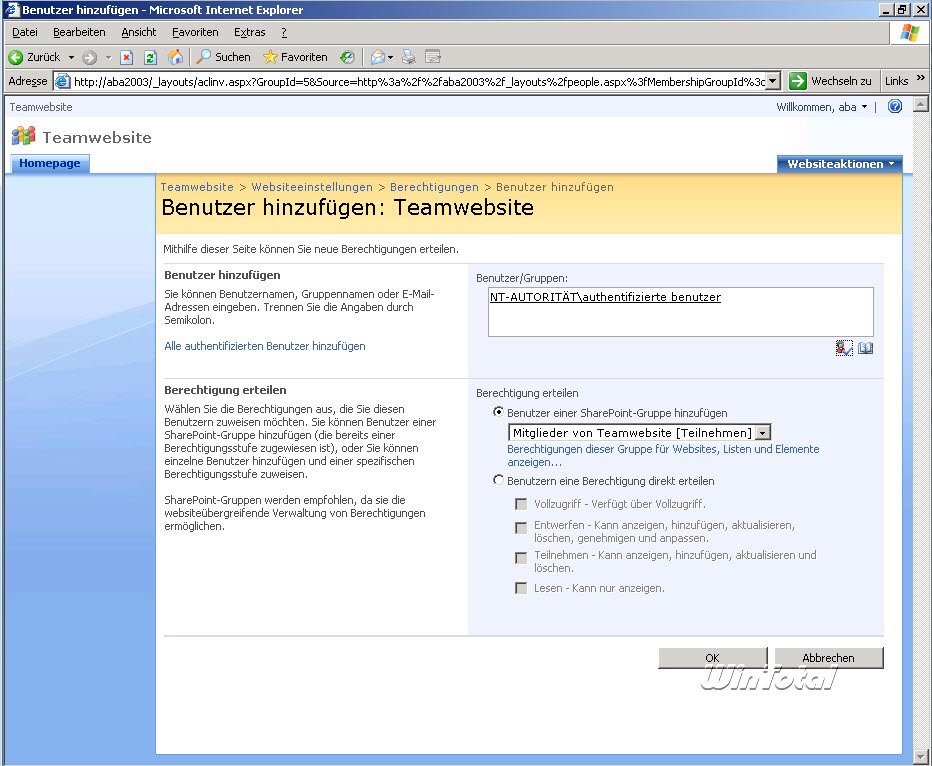Select 'Benutzer einer SharePoint-Gruppe hinzufügen' radio button

tap(498, 412)
